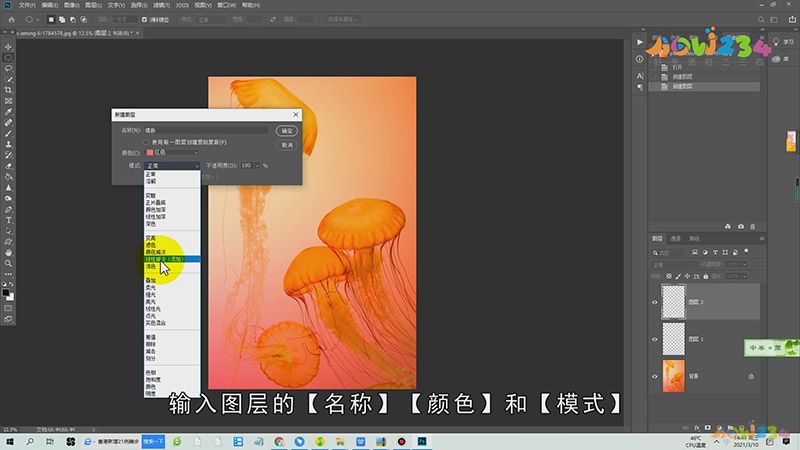Select the Paint Bucket tool
Viewport: 800px width, 450px height.
[8, 177]
